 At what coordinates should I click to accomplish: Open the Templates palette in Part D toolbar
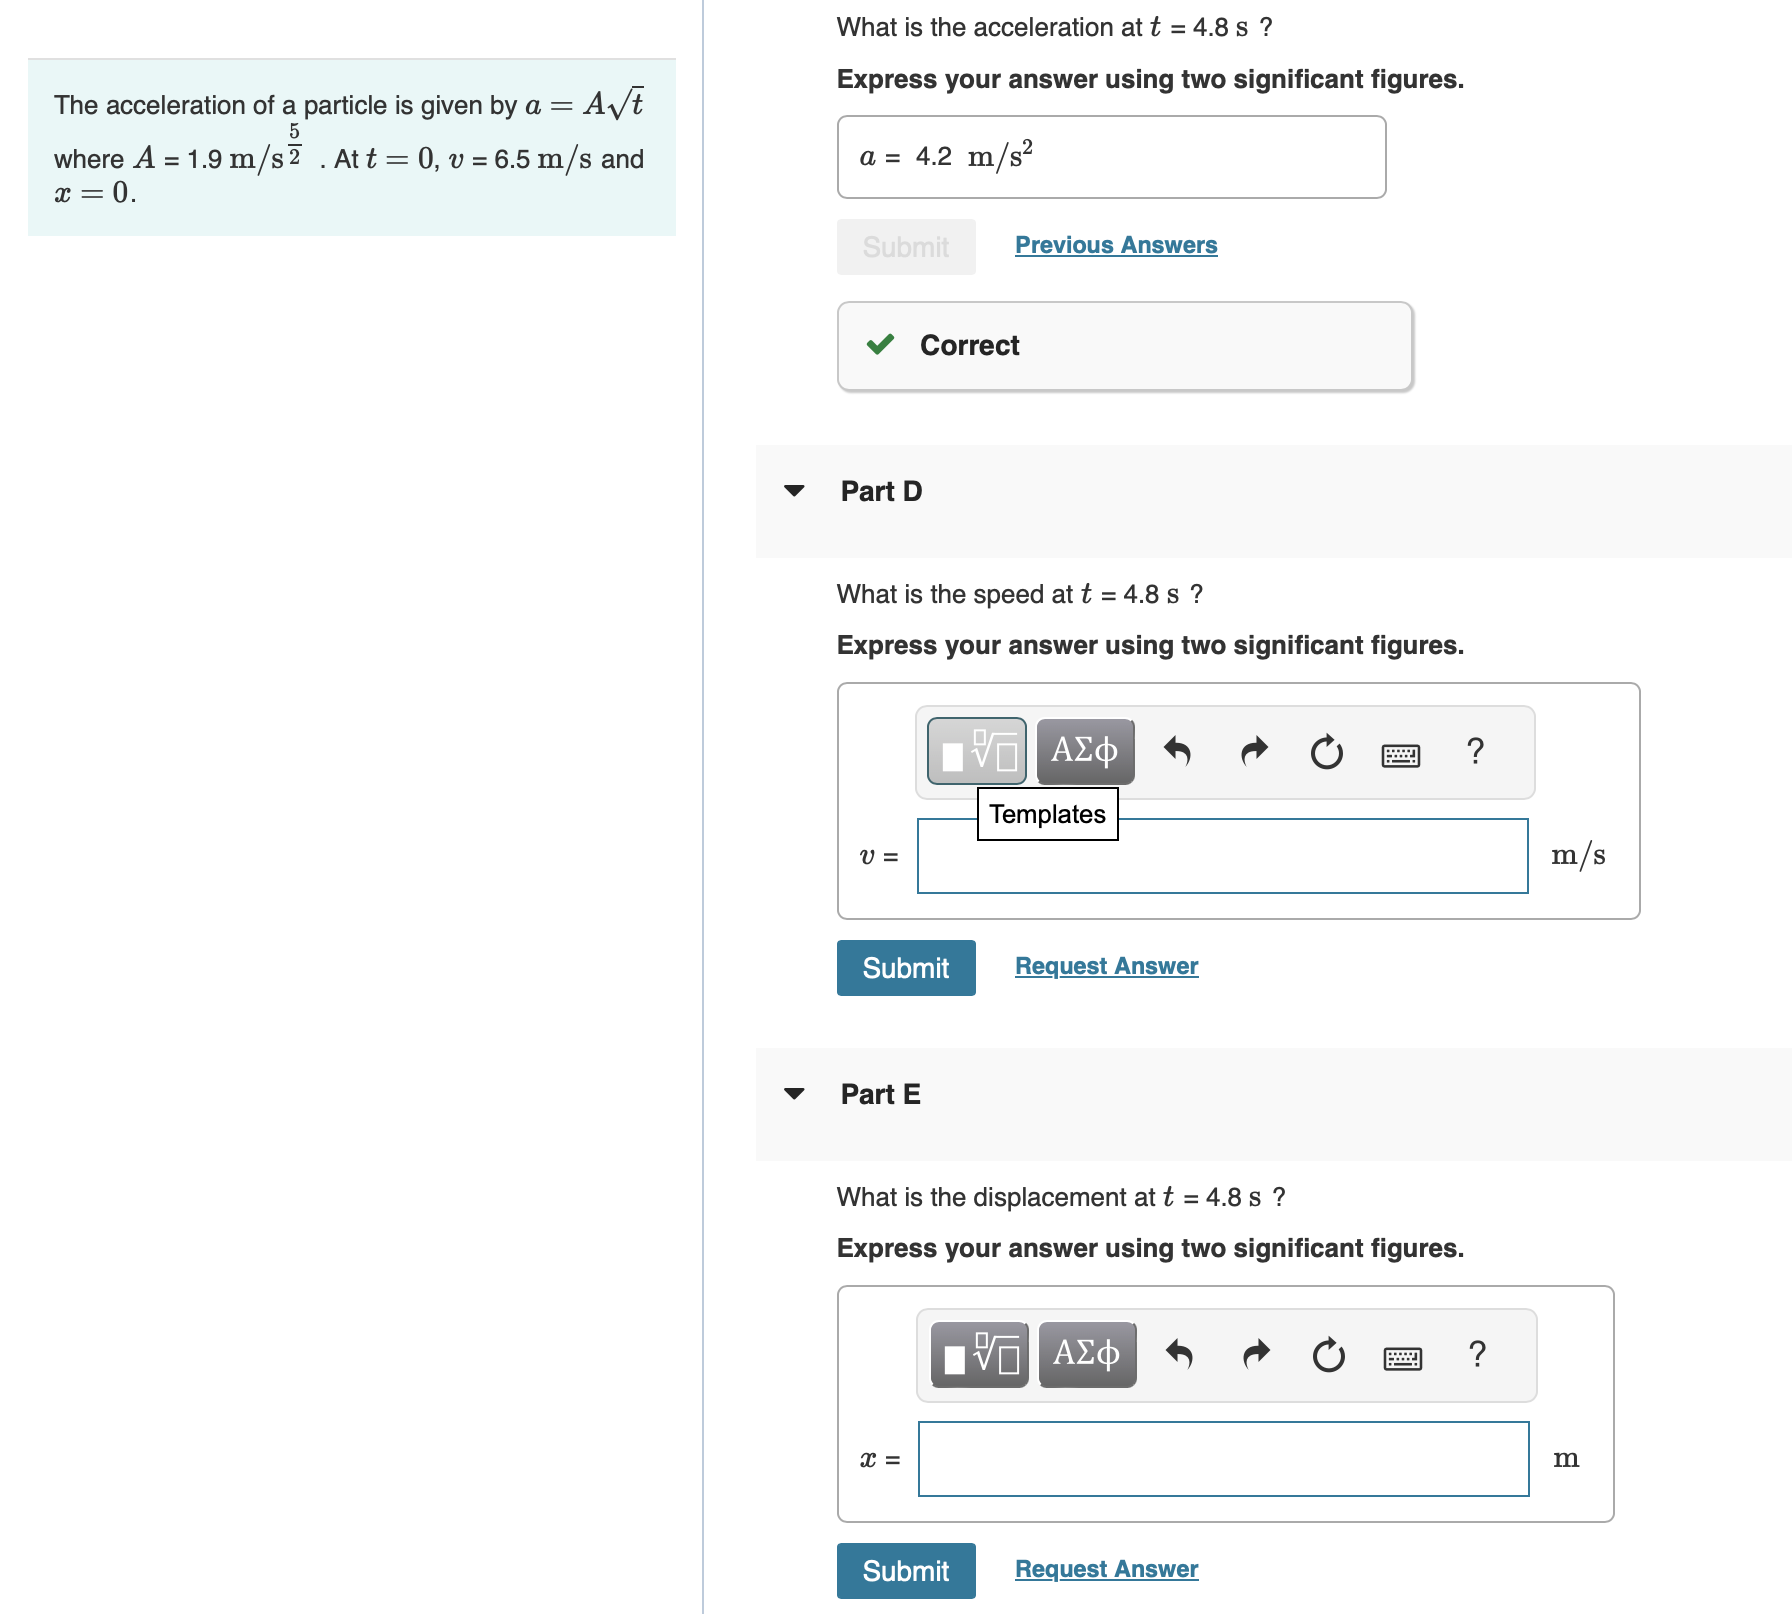pos(976,752)
